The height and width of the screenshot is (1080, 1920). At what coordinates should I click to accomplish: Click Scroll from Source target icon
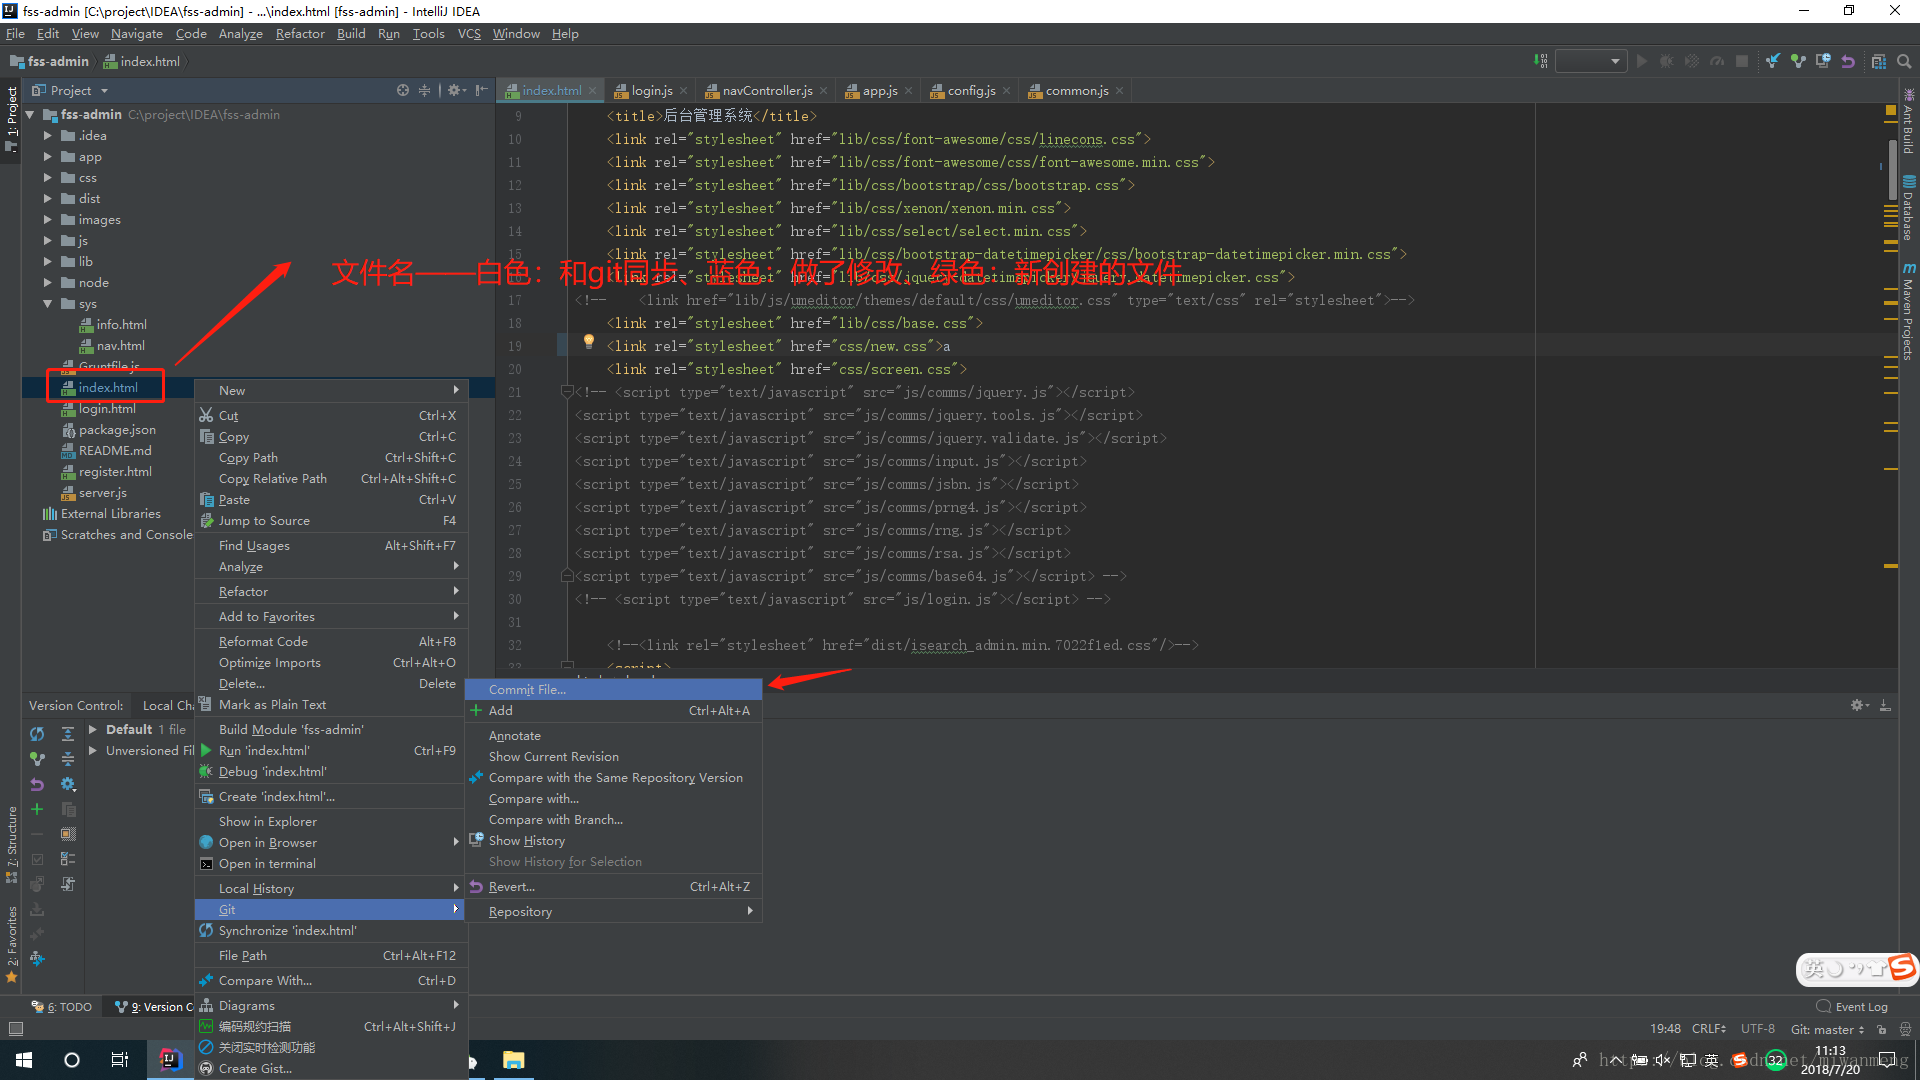click(x=403, y=90)
